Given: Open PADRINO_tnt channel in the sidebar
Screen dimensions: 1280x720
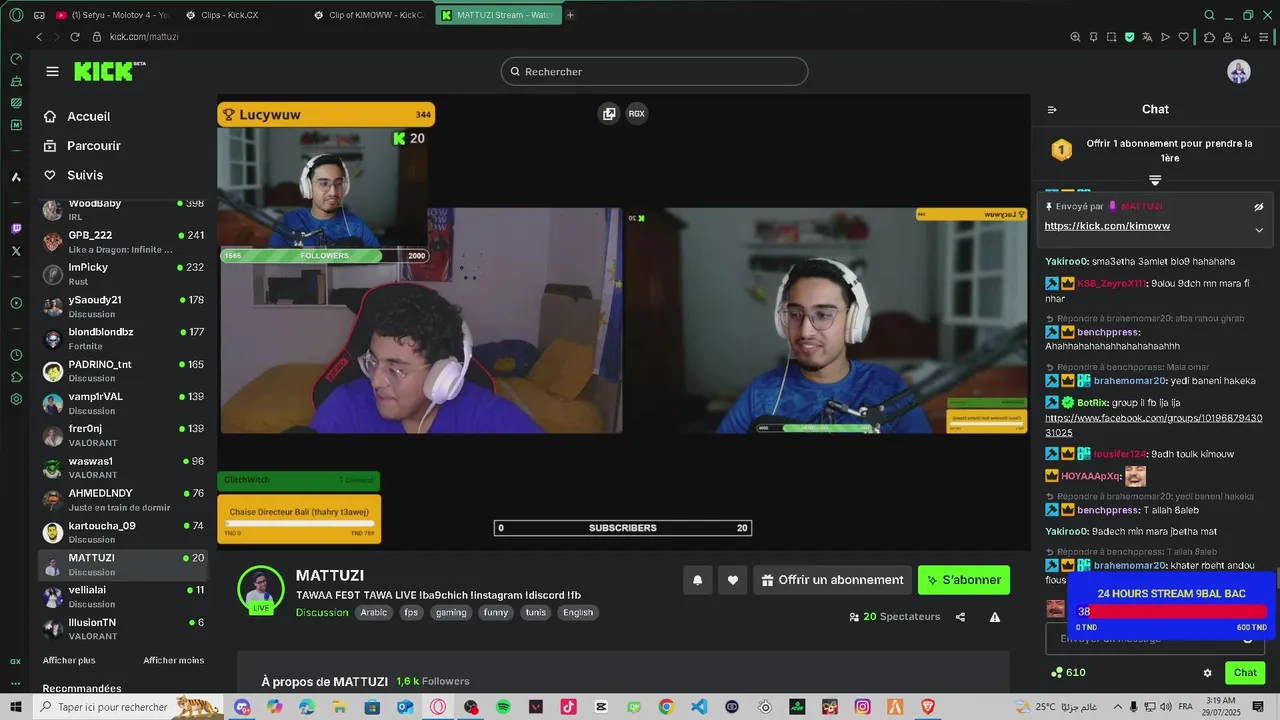Looking at the screenshot, I should point(122,371).
